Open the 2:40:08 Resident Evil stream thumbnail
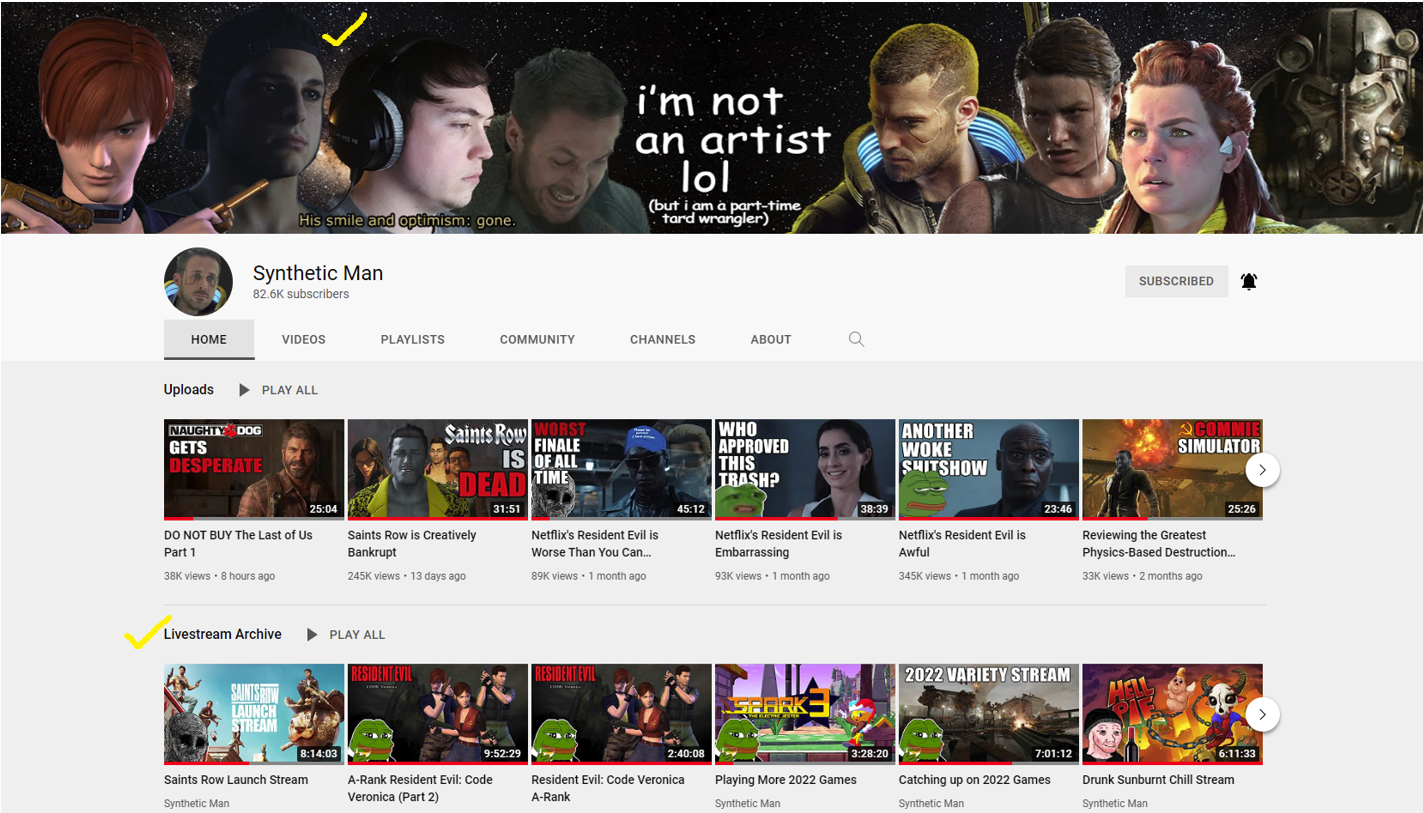This screenshot has width=1423, height=813. [x=621, y=714]
